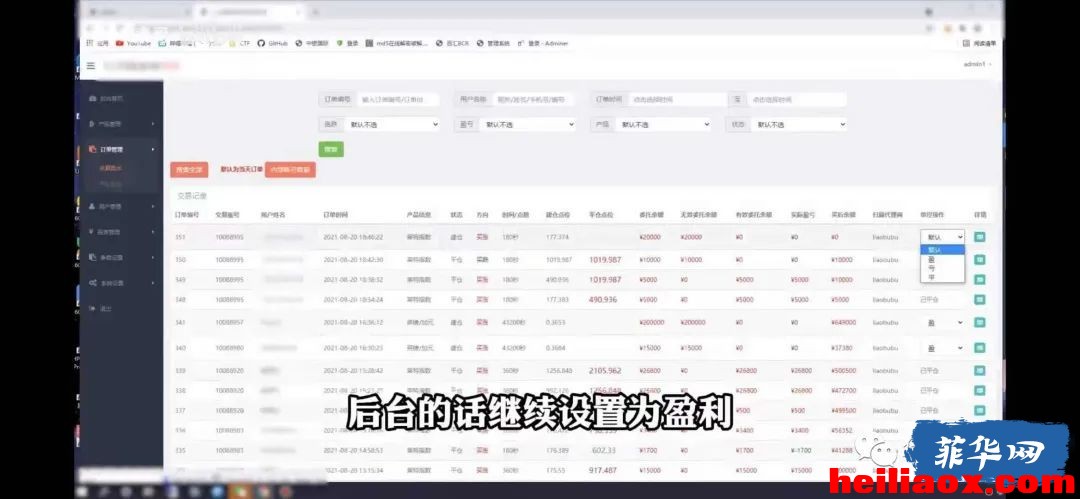Open the admin1 account menu
1080x499 pixels.
977,64
